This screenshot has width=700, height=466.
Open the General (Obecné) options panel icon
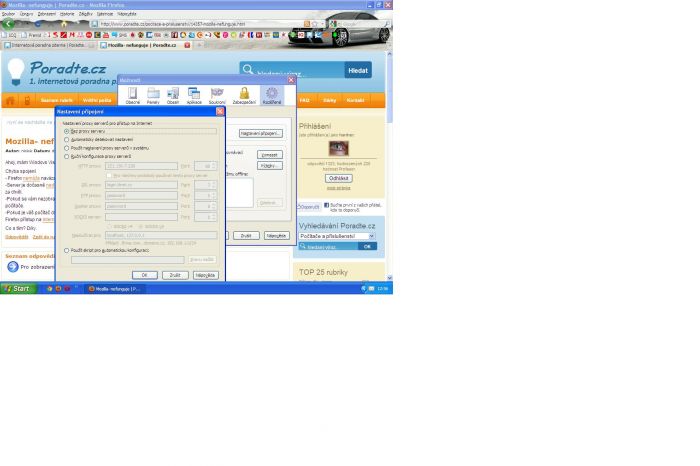click(x=133, y=96)
